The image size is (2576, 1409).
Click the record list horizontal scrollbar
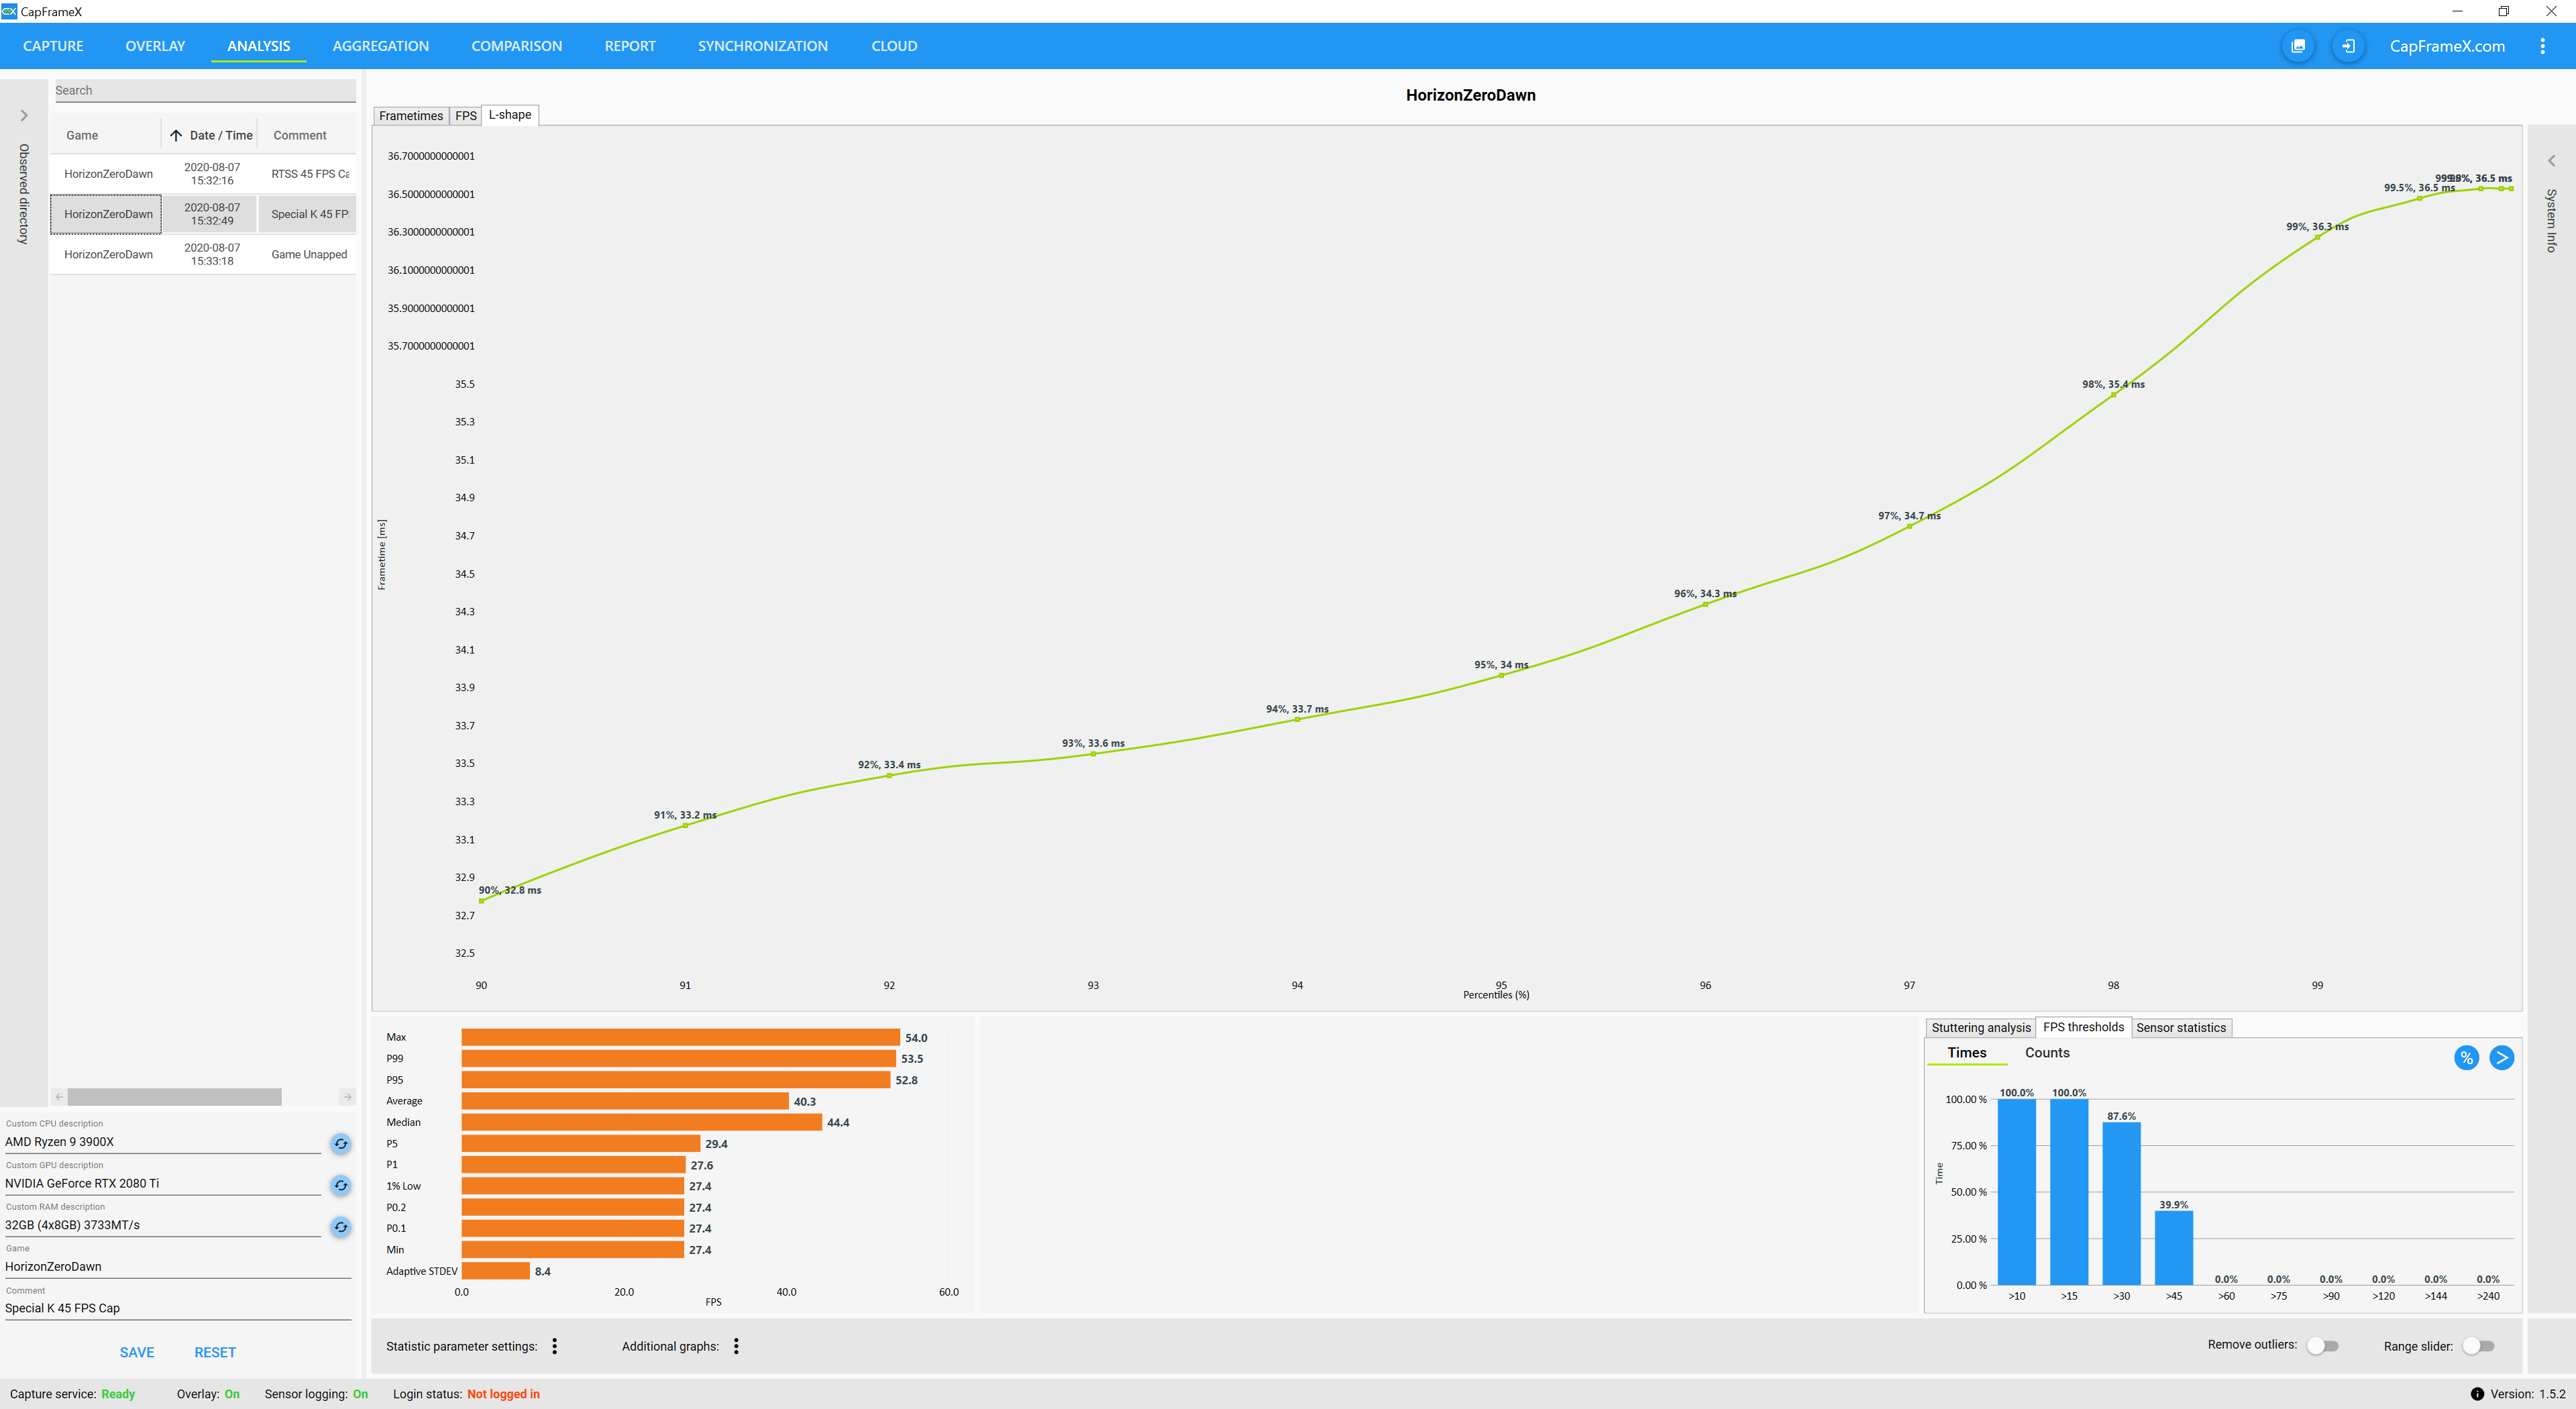174,1097
